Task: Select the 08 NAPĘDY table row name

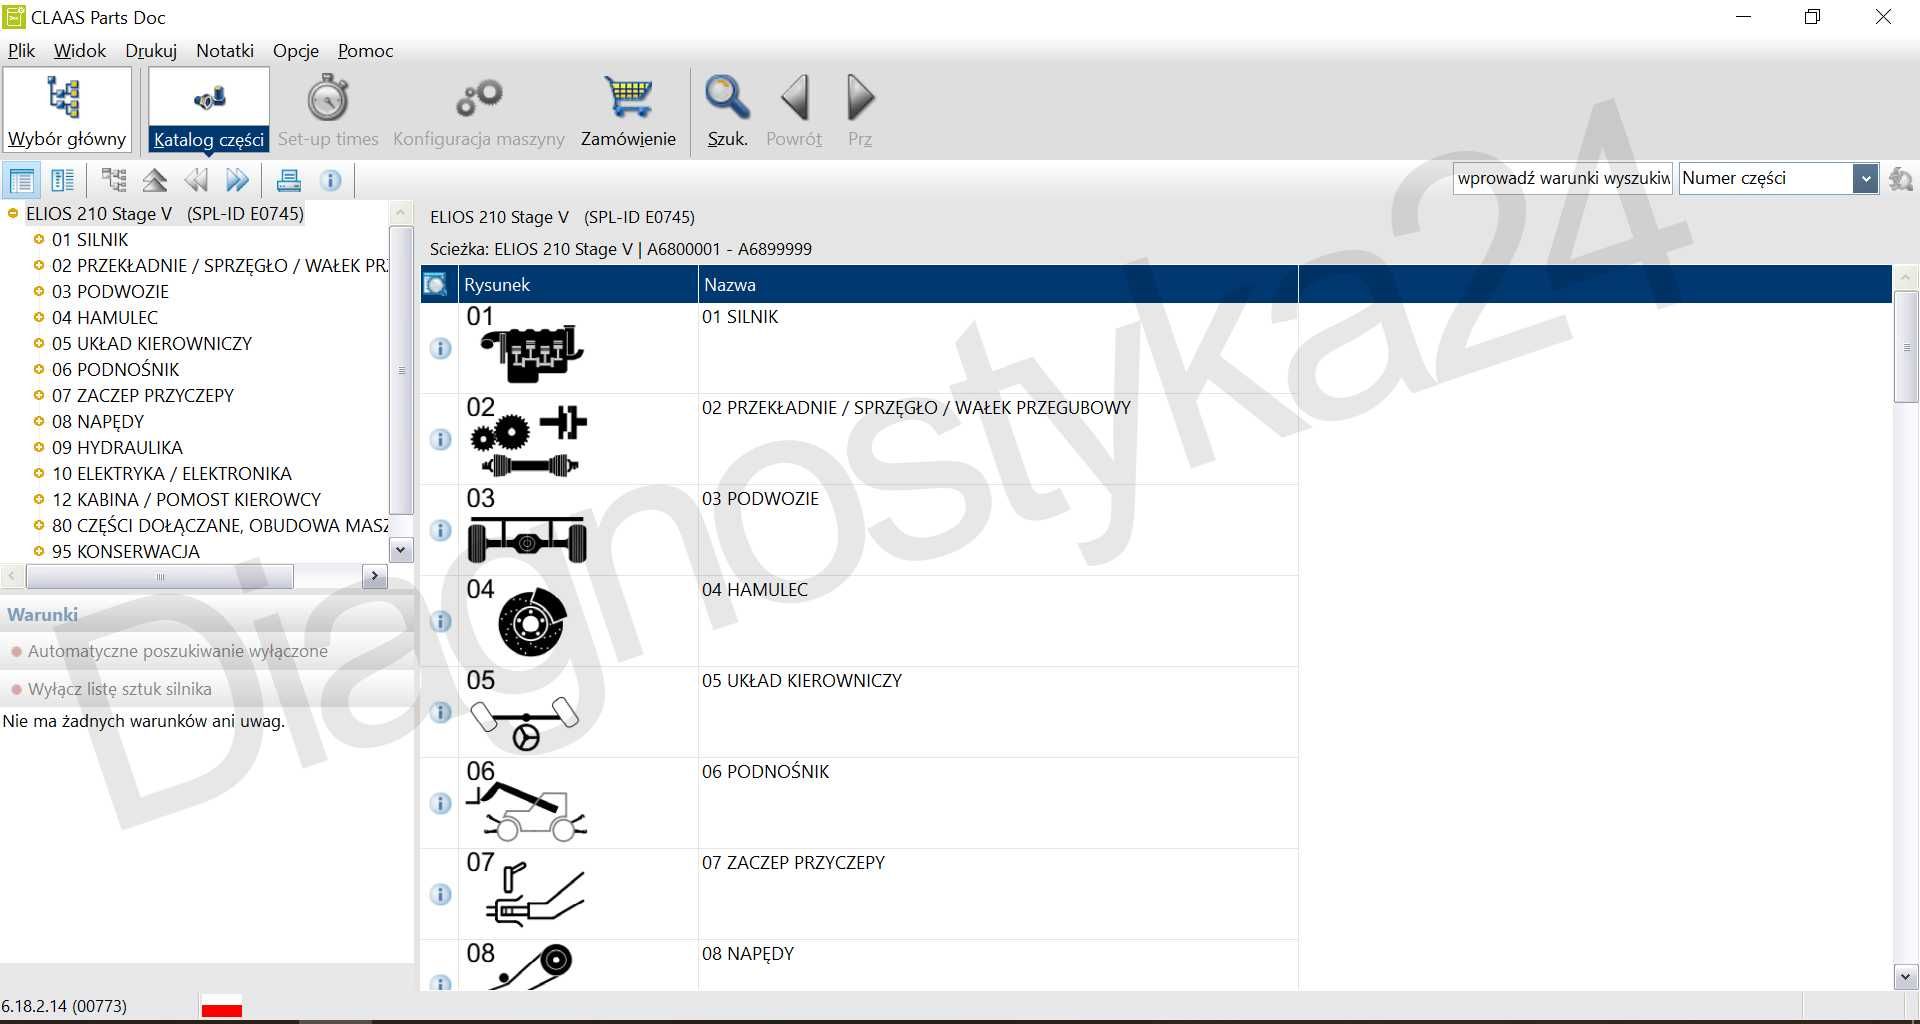Action: (x=748, y=954)
